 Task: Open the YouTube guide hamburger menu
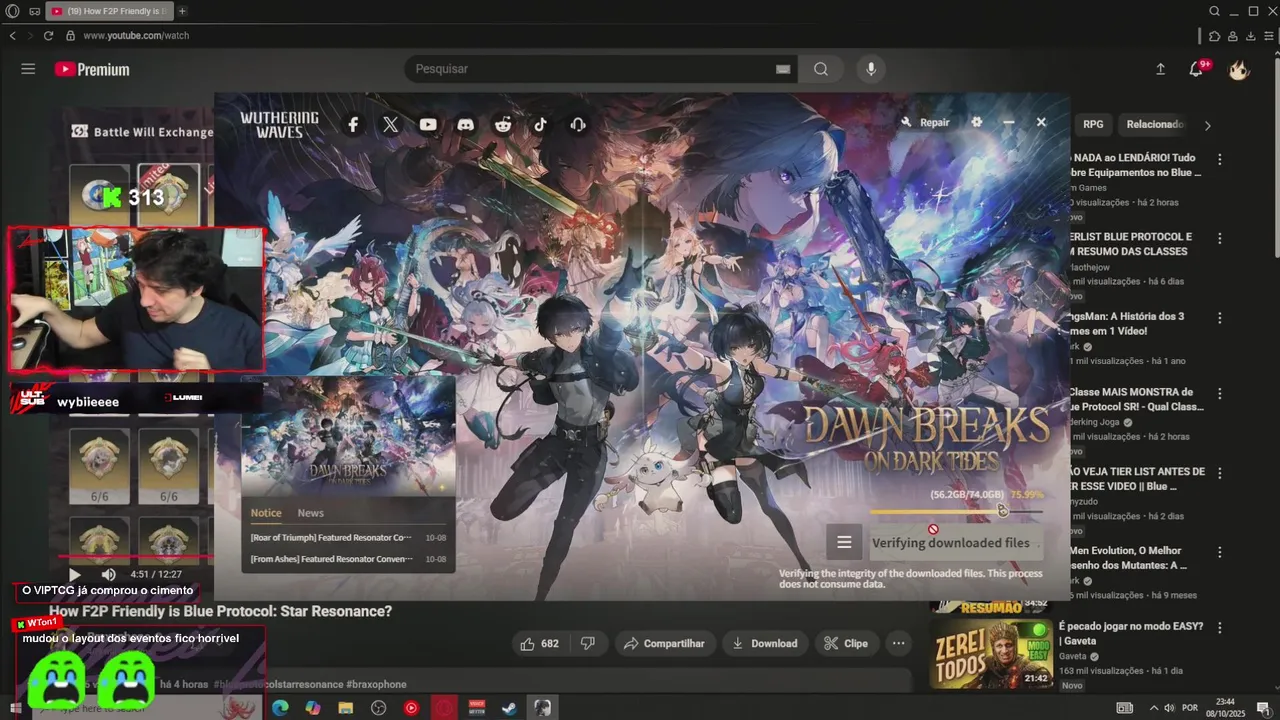tap(28, 69)
